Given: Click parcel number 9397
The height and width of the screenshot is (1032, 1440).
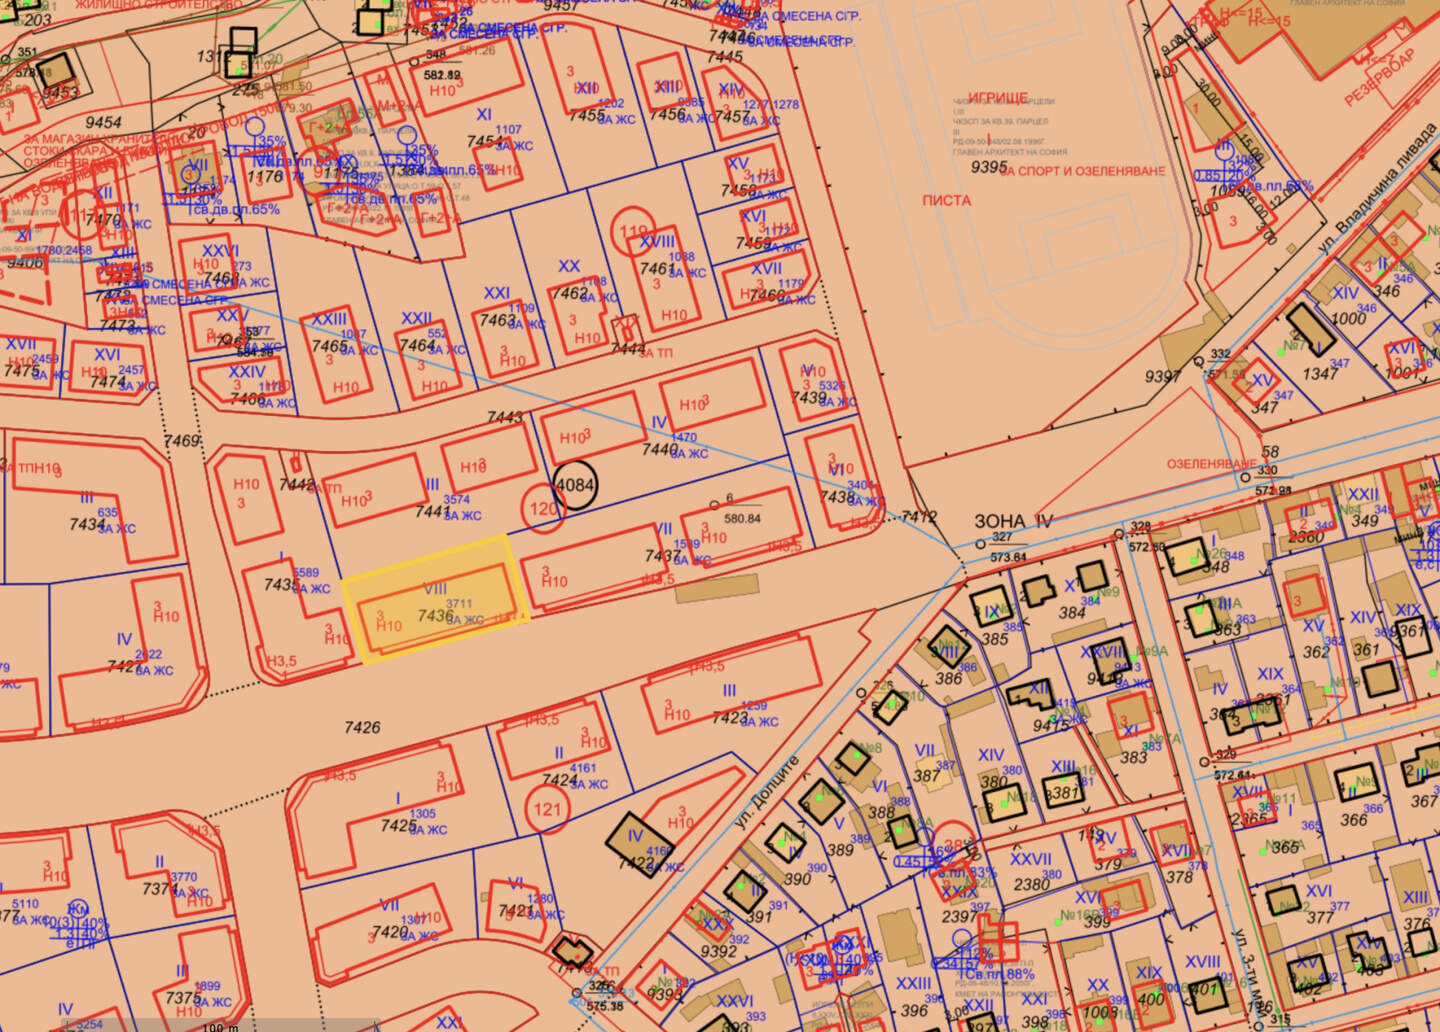Looking at the screenshot, I should [1163, 377].
